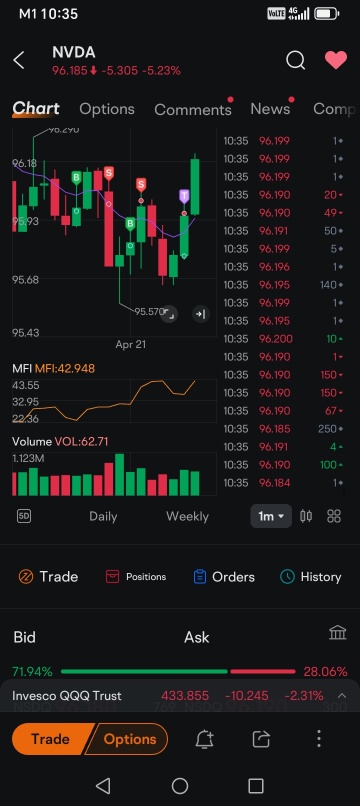Tap the MFI:42.948 indicator label

click(65, 368)
